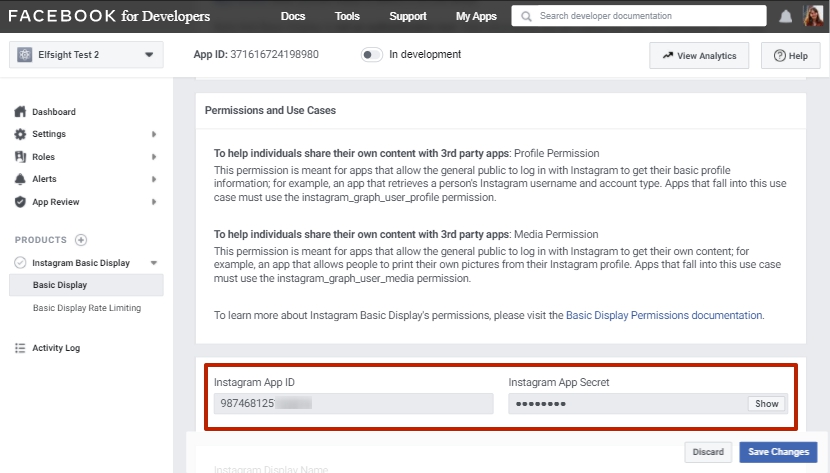Toggle the In development status switch

(372, 54)
